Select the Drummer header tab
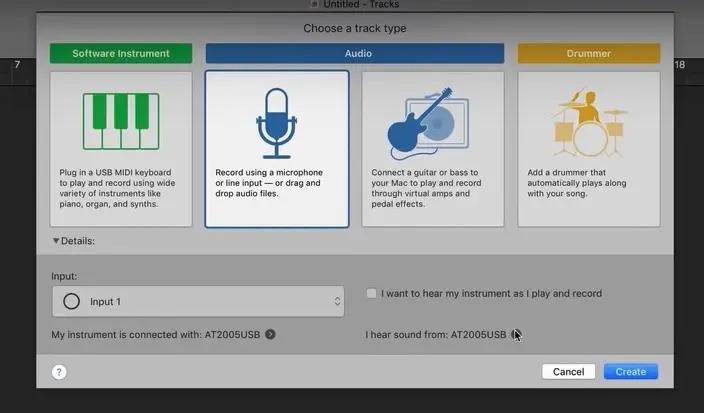Image resolution: width=704 pixels, height=413 pixels. click(588, 53)
